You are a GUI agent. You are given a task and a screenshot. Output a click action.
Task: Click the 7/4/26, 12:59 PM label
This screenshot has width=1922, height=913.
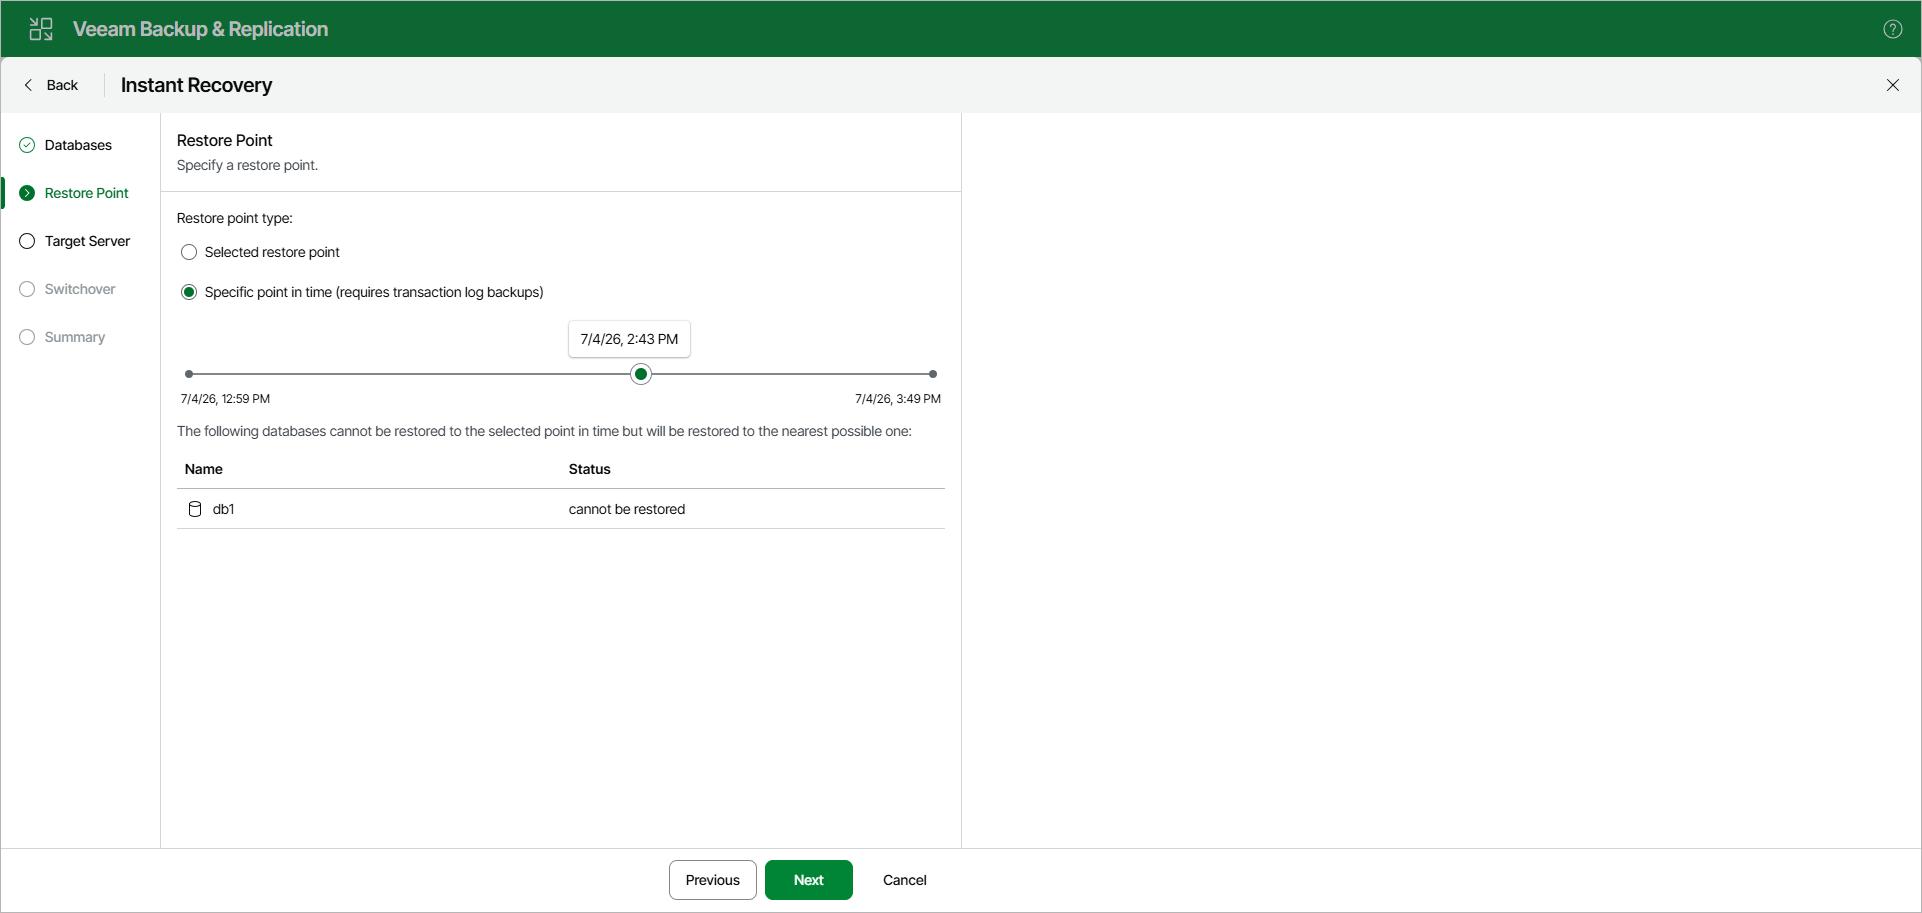coord(225,399)
